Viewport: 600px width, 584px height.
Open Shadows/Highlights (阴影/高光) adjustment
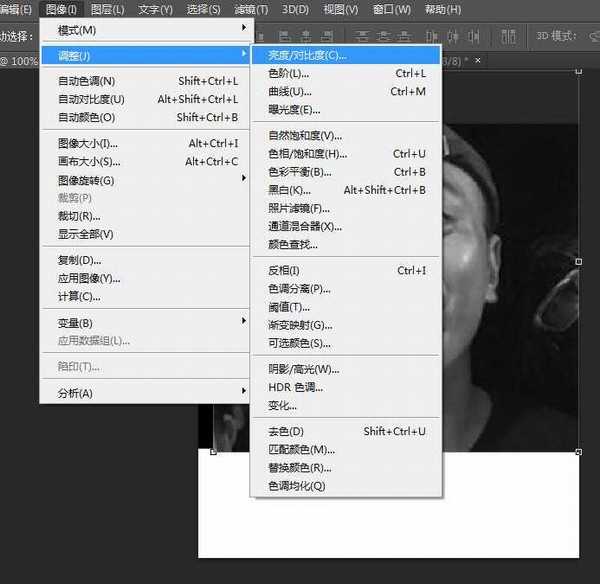(x=303, y=369)
